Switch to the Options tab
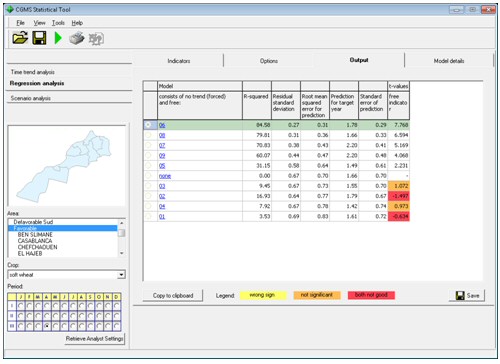The image size is (500, 364). [x=269, y=61]
